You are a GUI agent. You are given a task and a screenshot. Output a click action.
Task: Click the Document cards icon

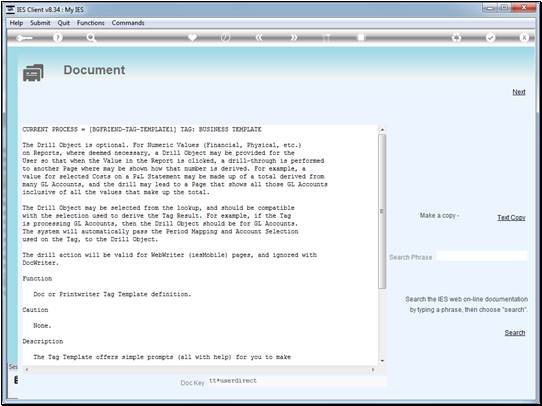tap(33, 73)
